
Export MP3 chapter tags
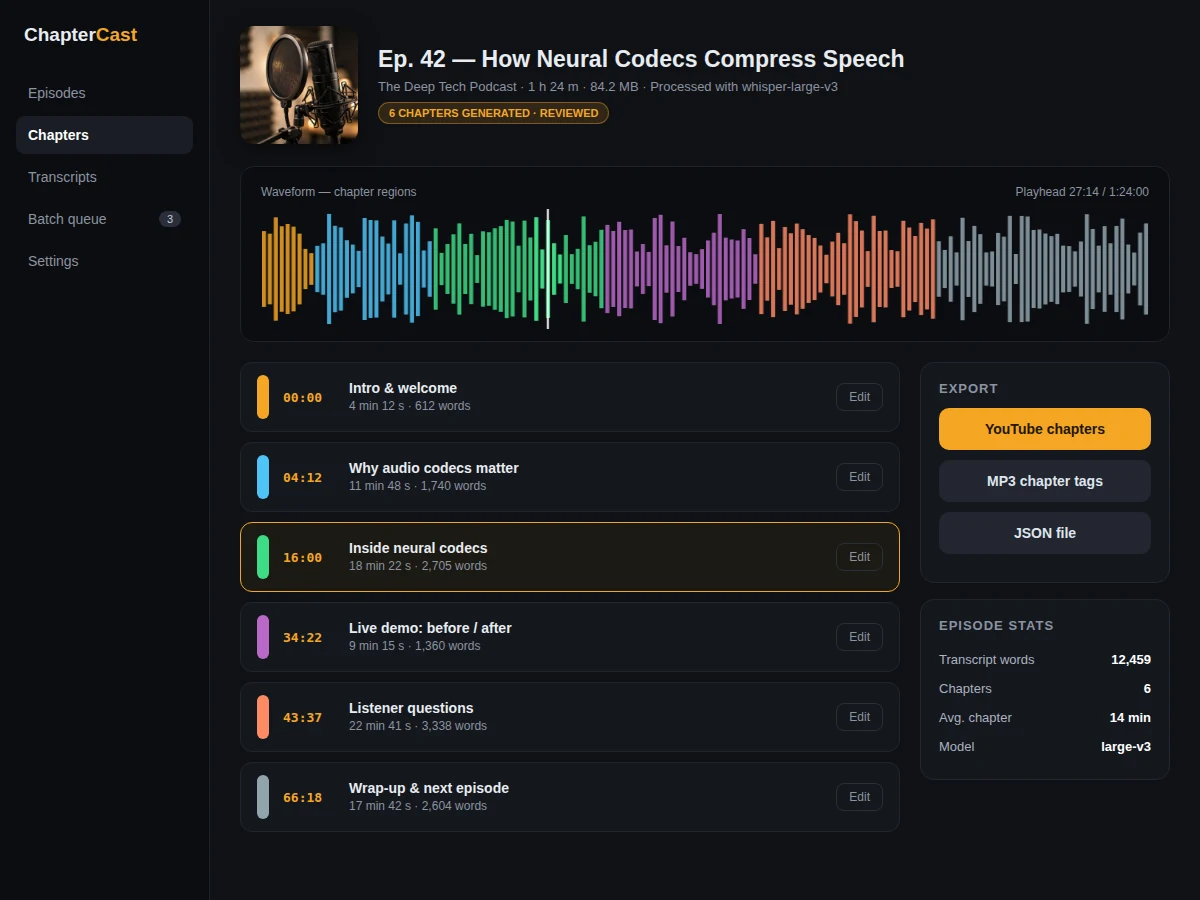1045,481
